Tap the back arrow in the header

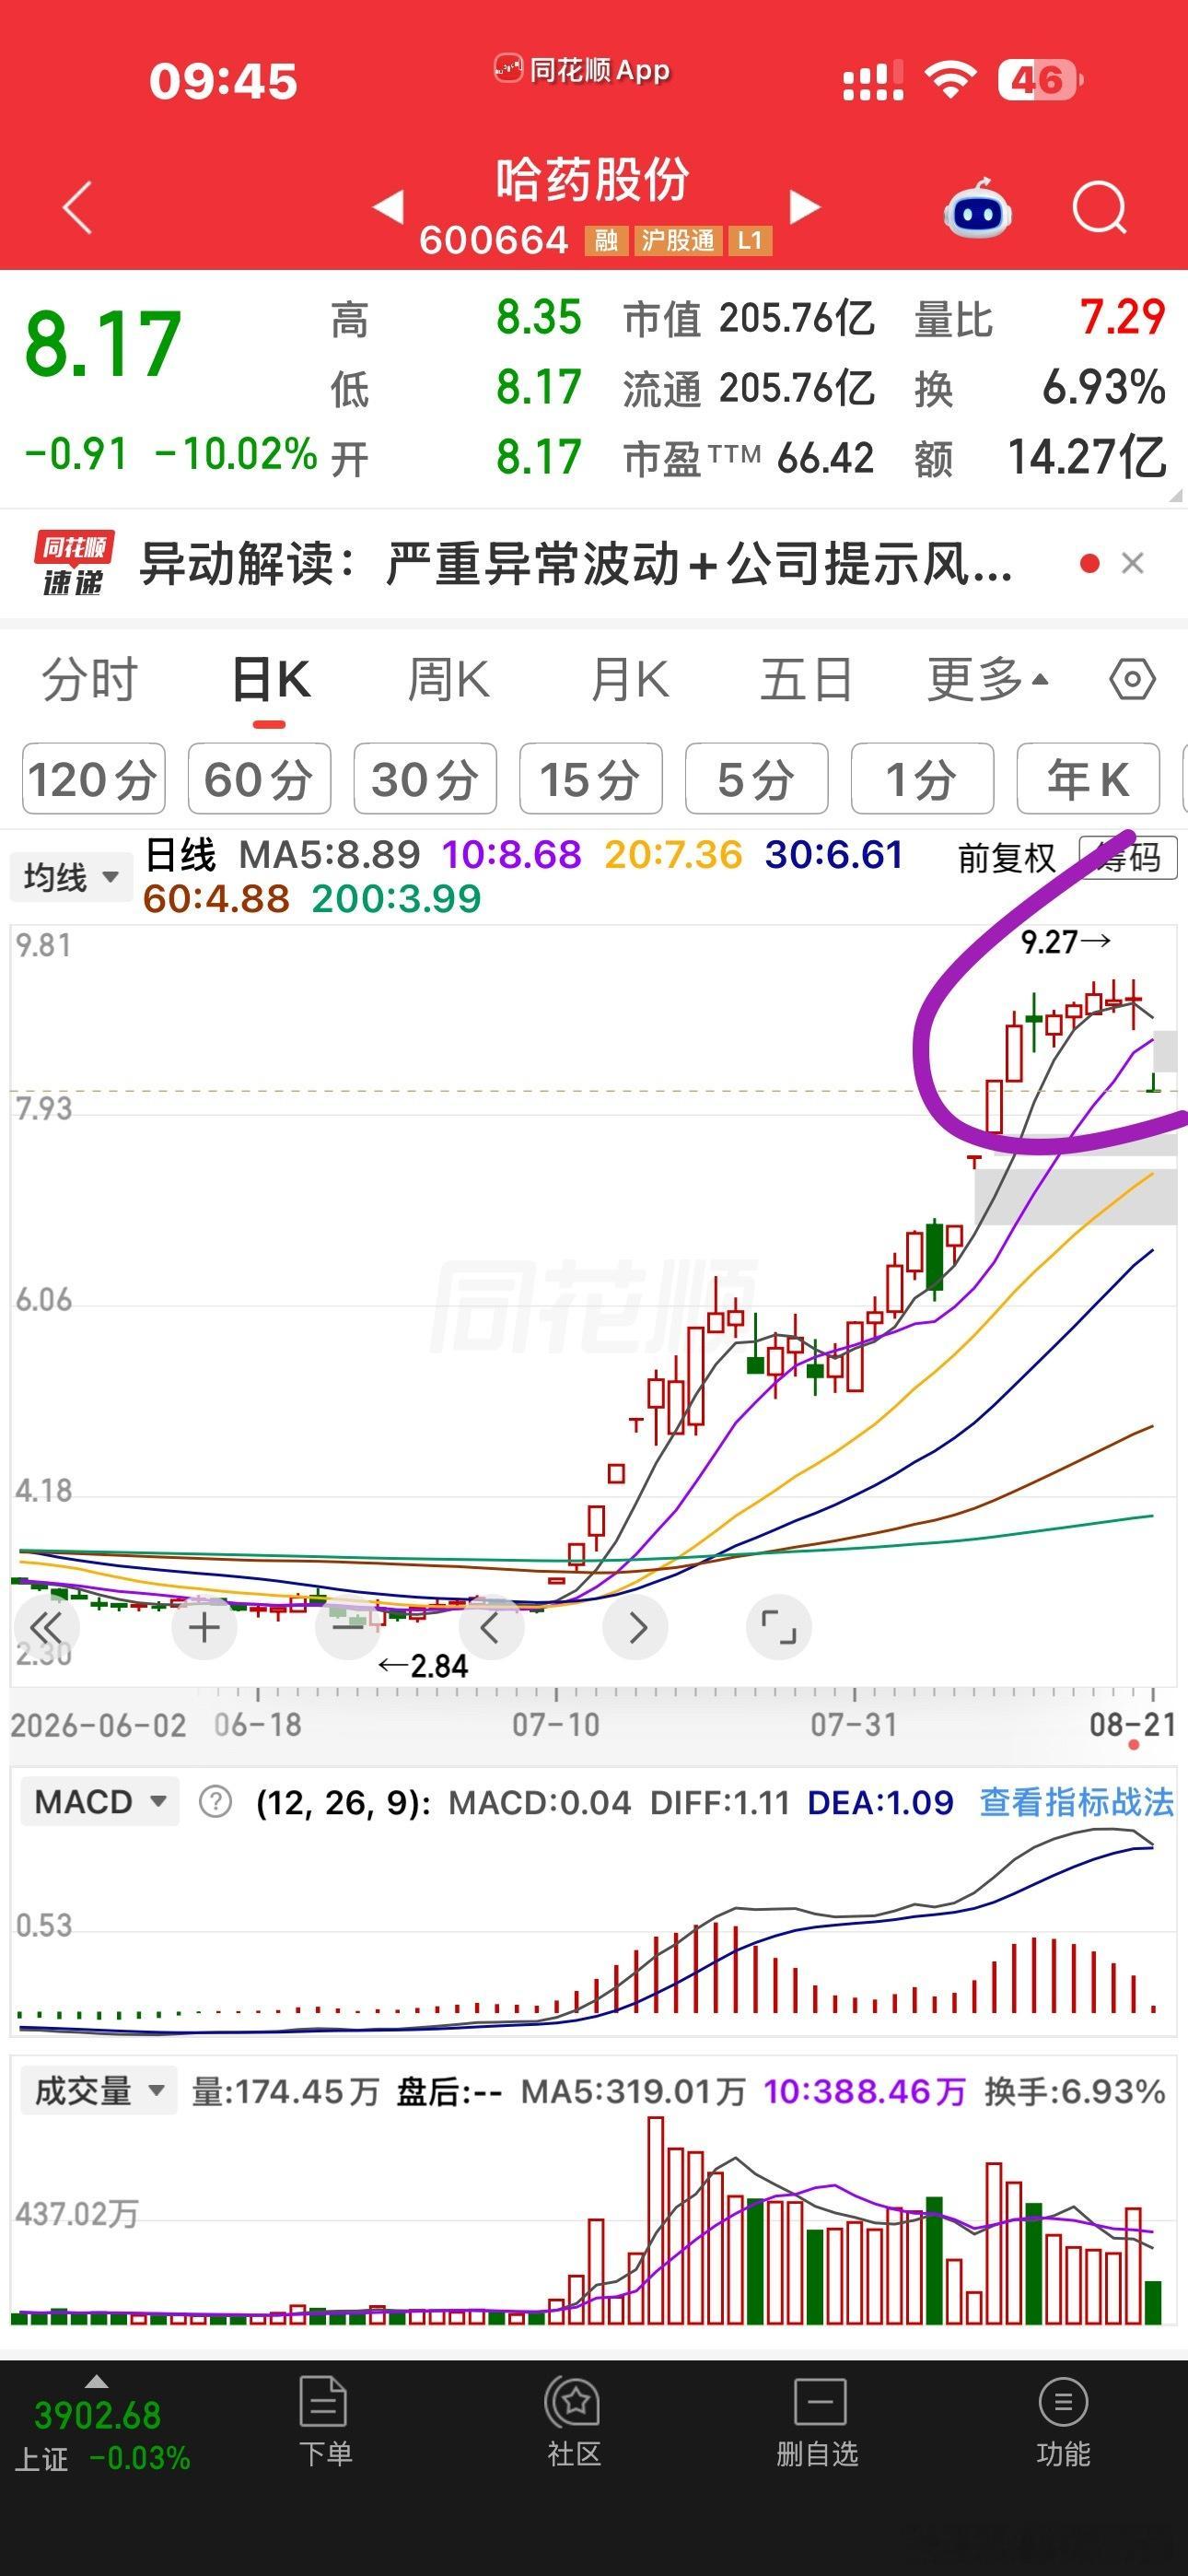78,207
